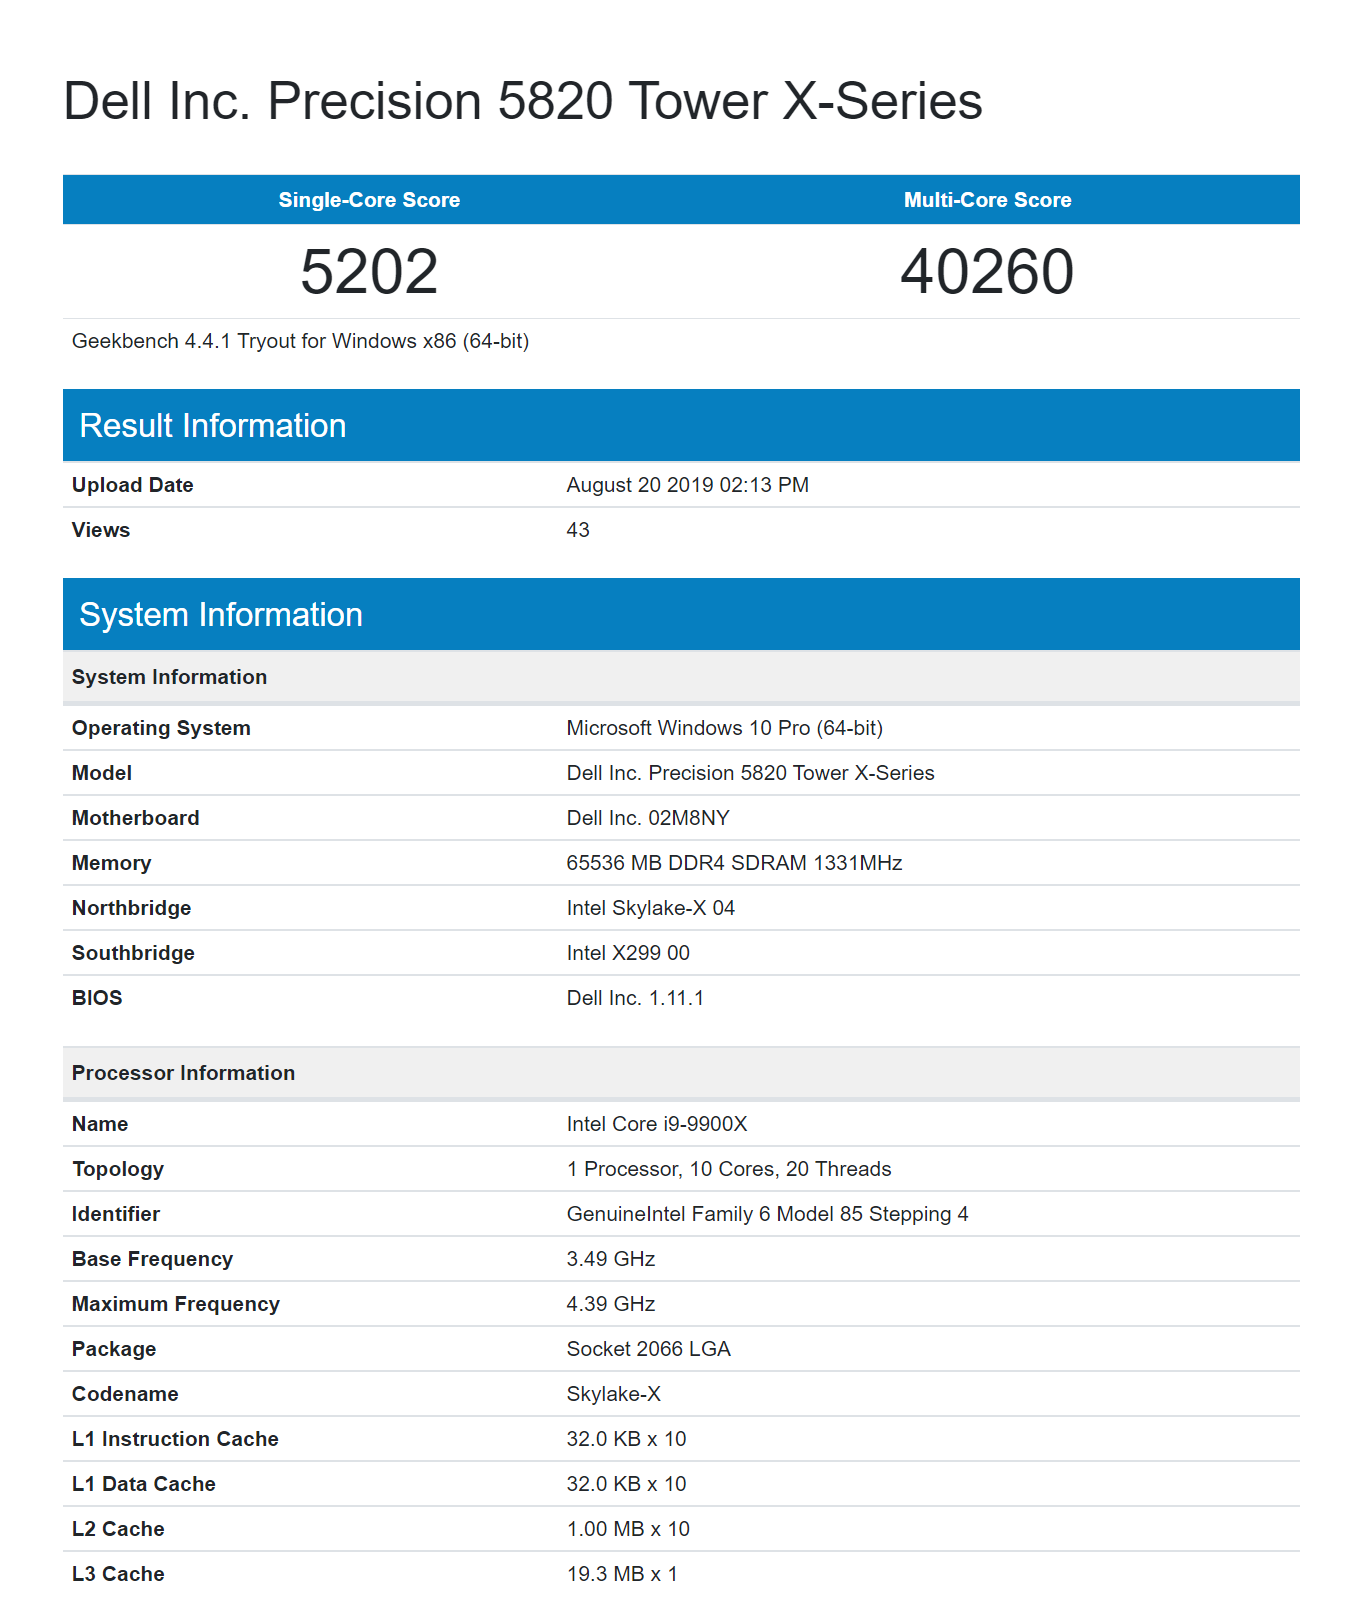Select the value 3.49 GHz
The image size is (1355, 1609).
coord(611,1259)
